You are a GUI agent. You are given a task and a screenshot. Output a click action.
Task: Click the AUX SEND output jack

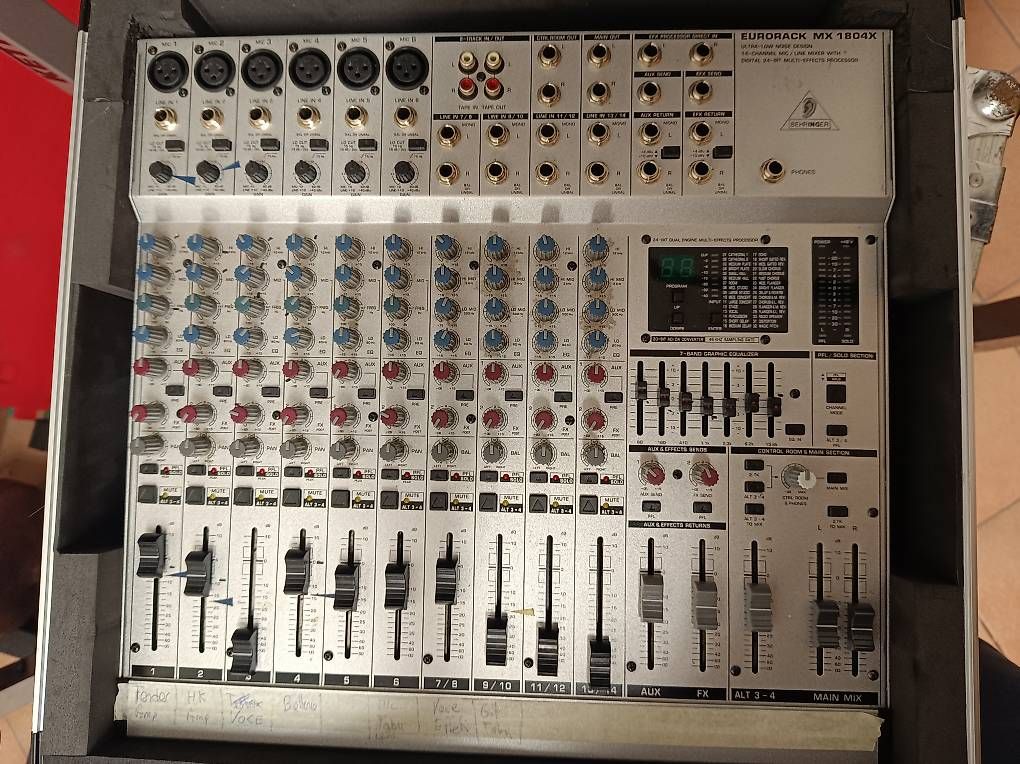click(x=649, y=92)
